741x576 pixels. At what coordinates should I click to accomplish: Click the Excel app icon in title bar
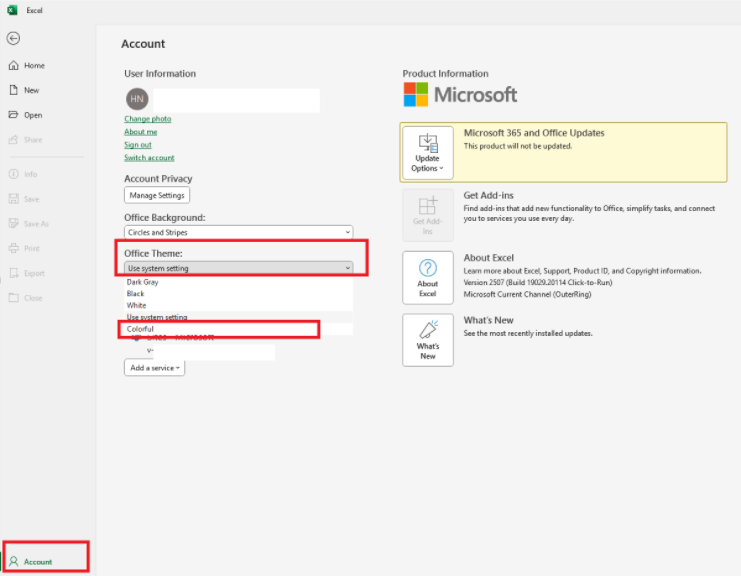pyautogui.click(x=12, y=10)
